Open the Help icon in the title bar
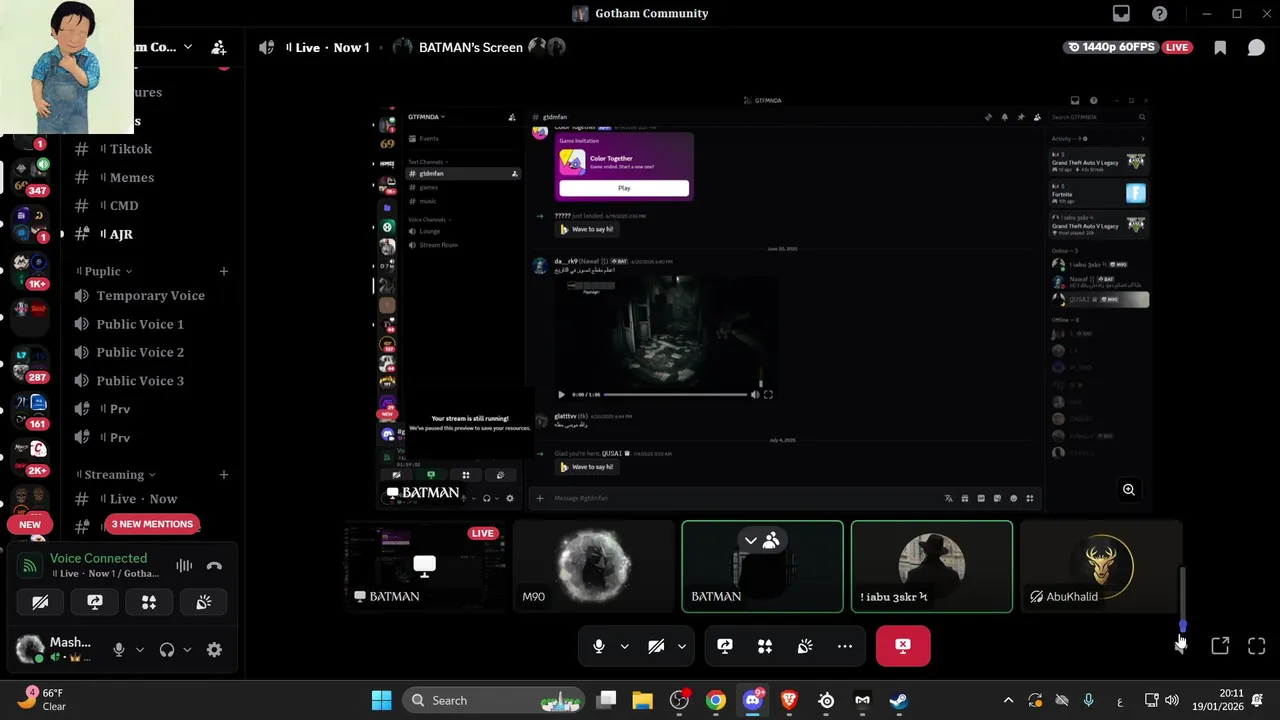This screenshot has height=720, width=1280. coord(1159,13)
